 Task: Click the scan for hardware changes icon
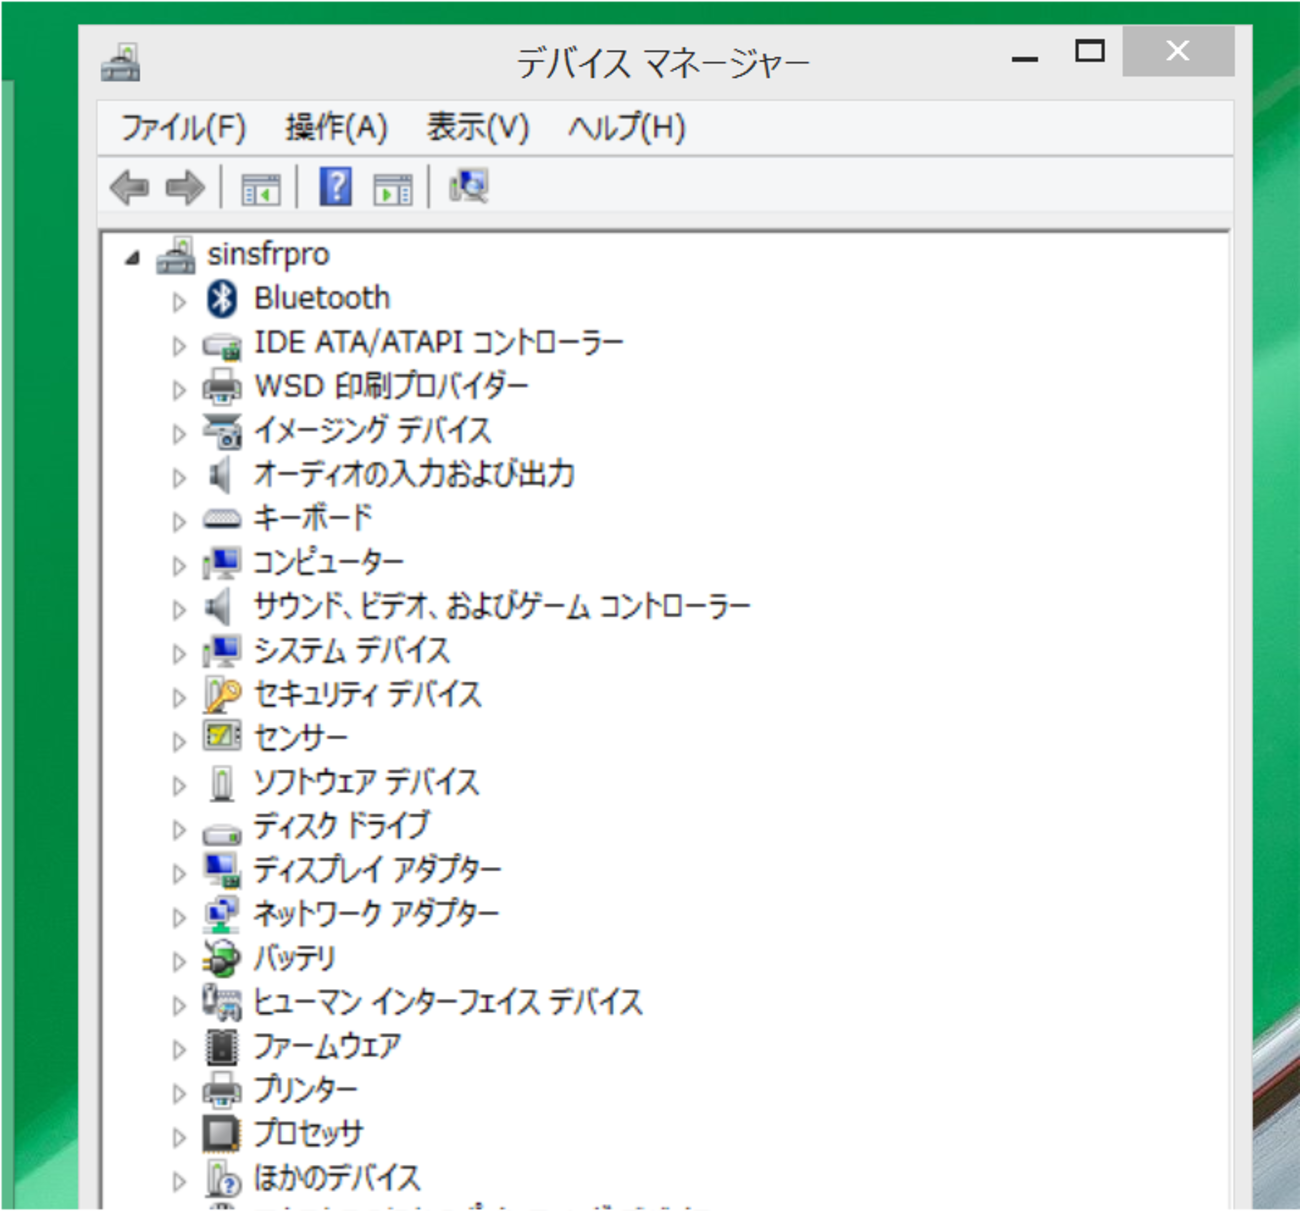point(468,186)
